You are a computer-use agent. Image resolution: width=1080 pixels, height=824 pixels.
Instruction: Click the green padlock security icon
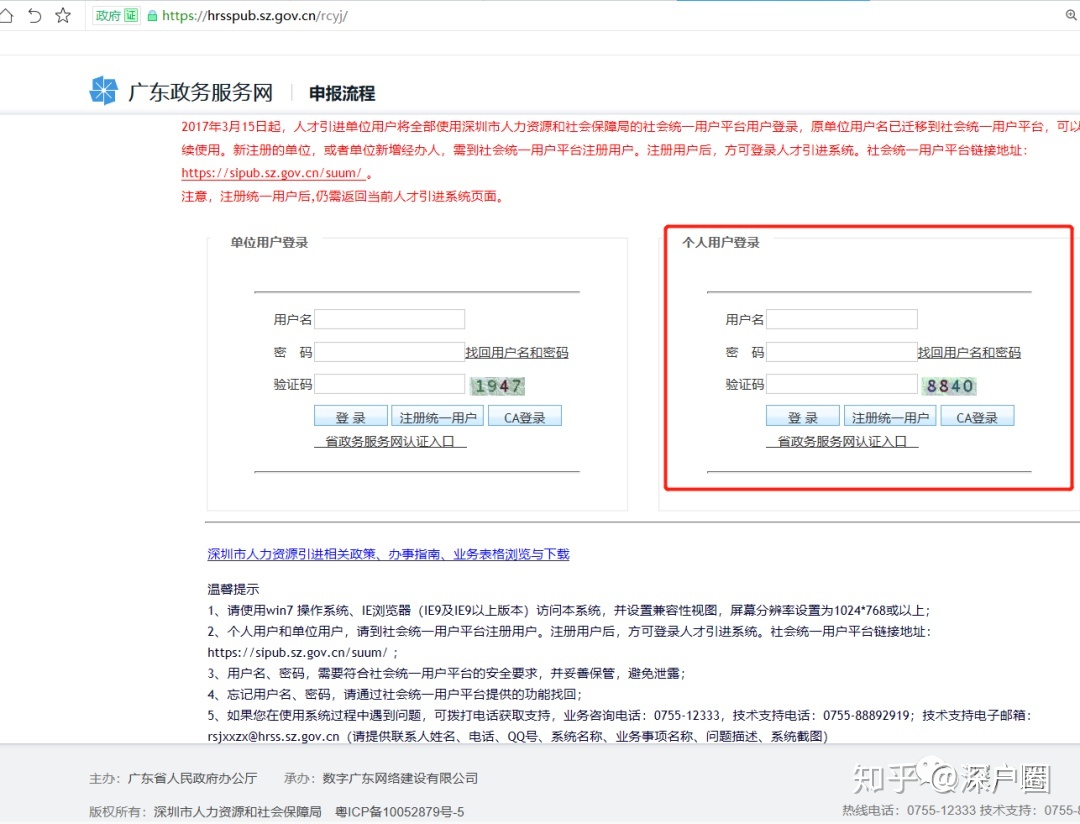click(152, 16)
